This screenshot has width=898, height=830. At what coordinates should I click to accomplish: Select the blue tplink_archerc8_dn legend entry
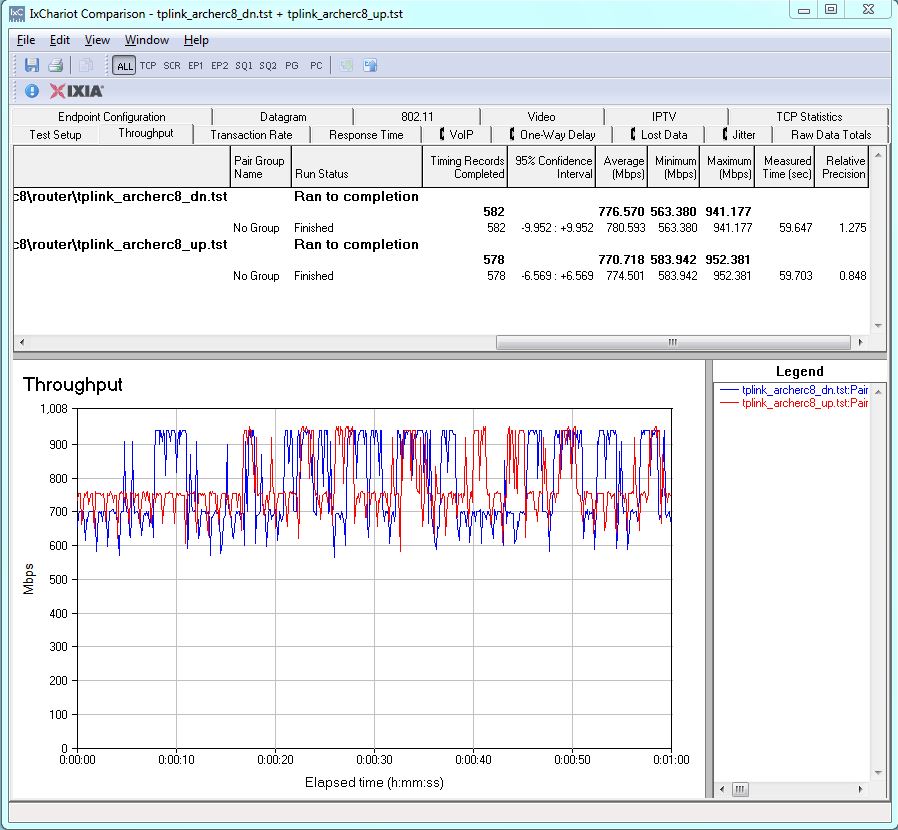794,390
